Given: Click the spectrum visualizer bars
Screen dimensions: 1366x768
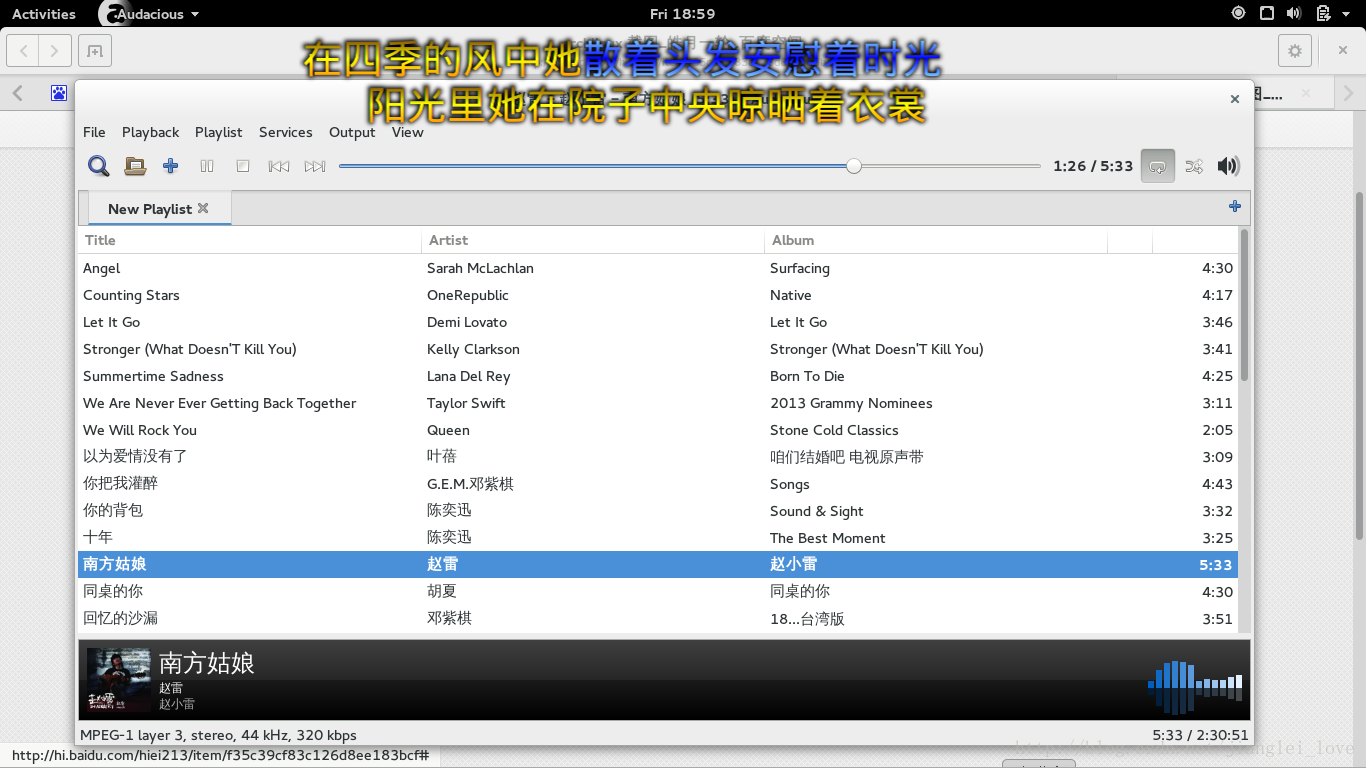Looking at the screenshot, I should pos(1195,687).
